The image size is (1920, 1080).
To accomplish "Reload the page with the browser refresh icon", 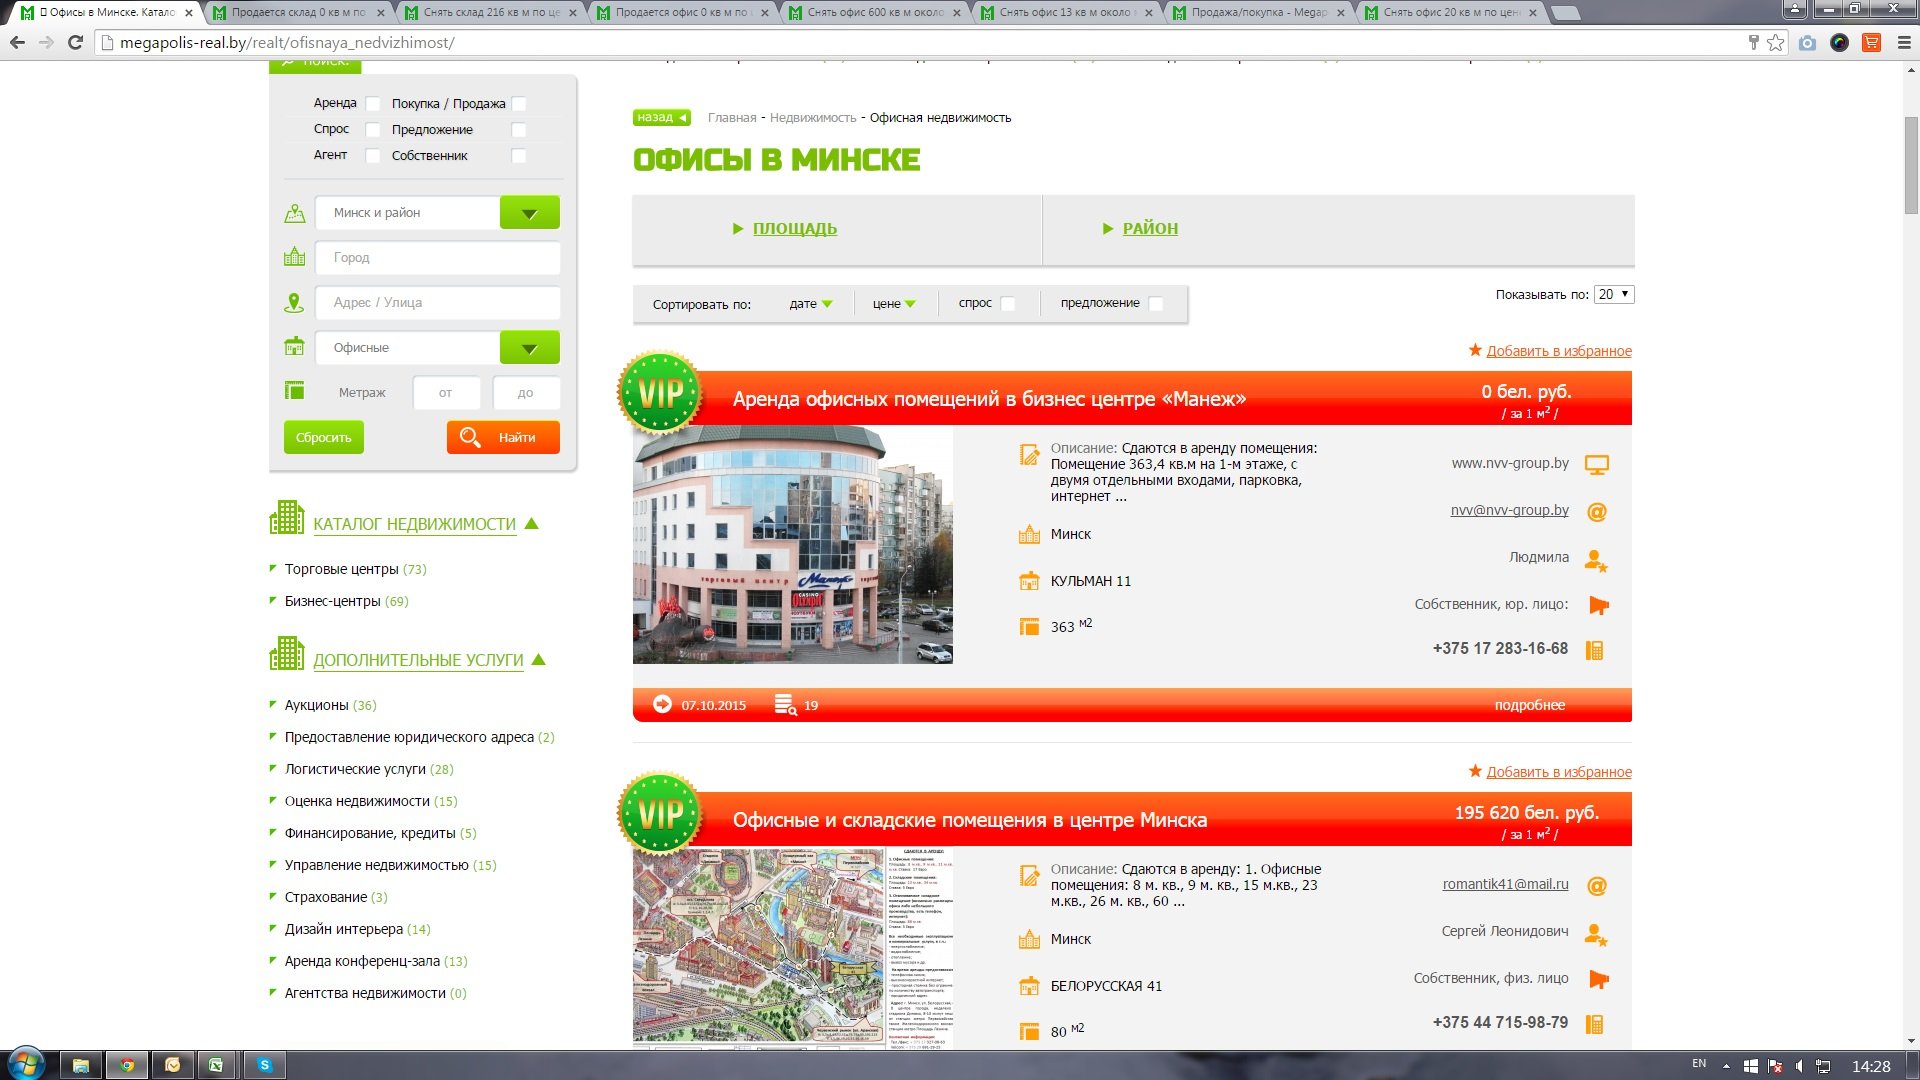I will tap(75, 42).
